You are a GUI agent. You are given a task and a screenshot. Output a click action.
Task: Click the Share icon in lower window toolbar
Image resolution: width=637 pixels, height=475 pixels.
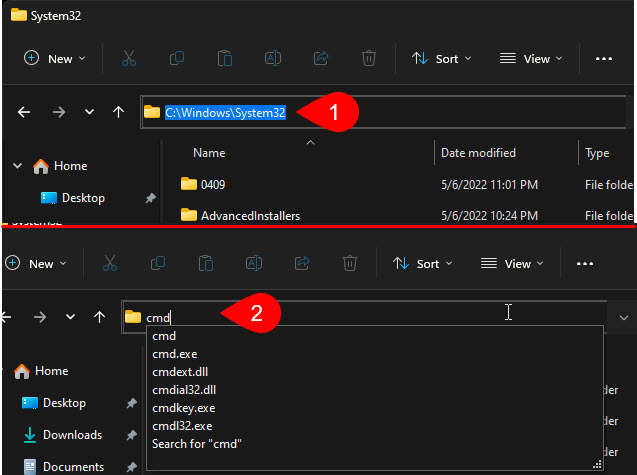(x=302, y=263)
